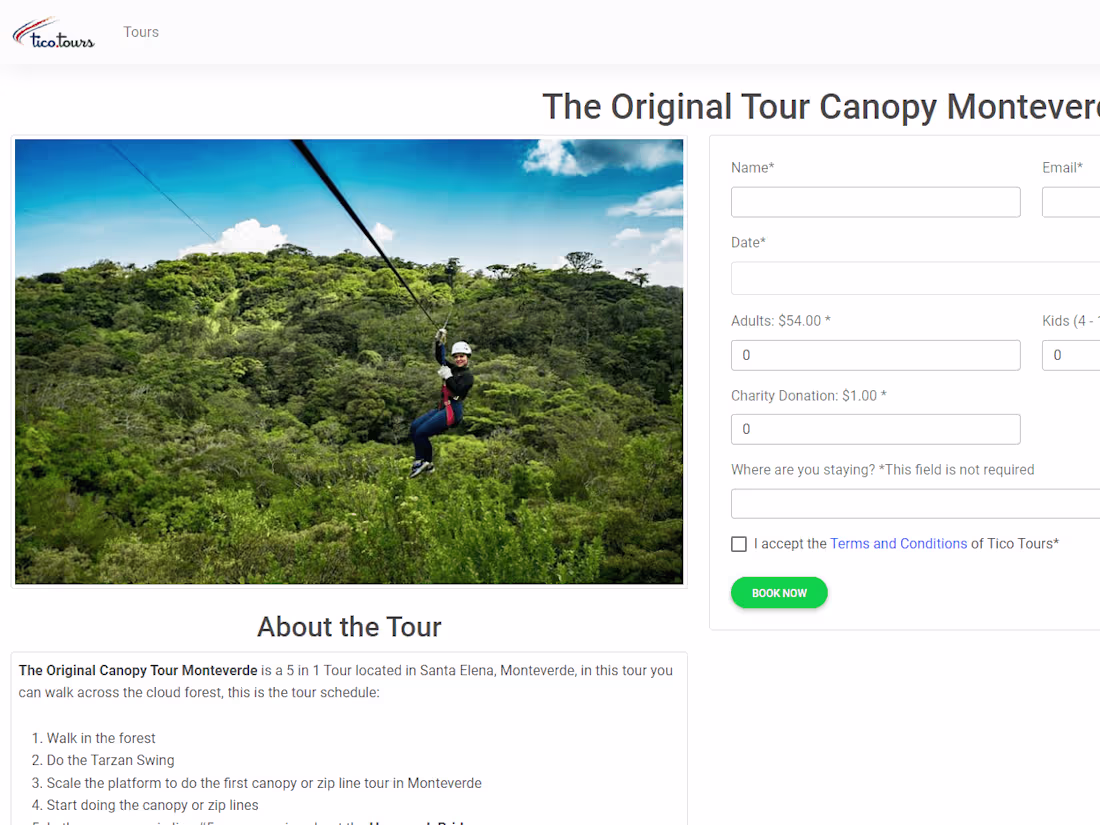Click the 'Do the Tarzan Swing' list item

coord(110,760)
